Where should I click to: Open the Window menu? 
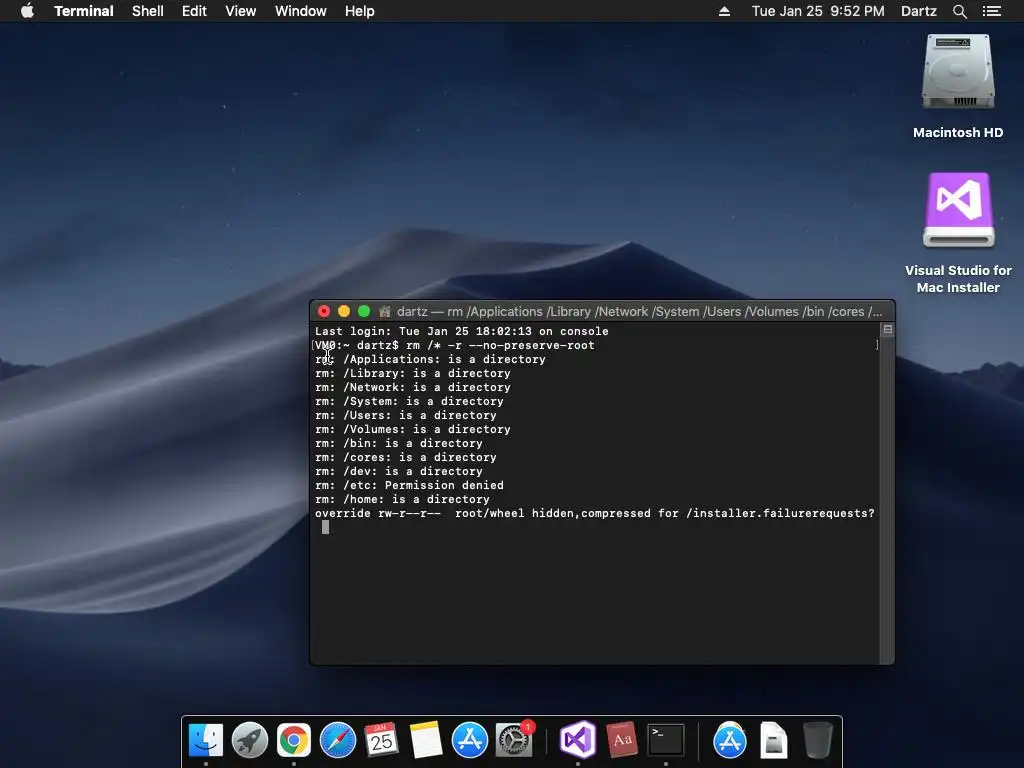300,11
